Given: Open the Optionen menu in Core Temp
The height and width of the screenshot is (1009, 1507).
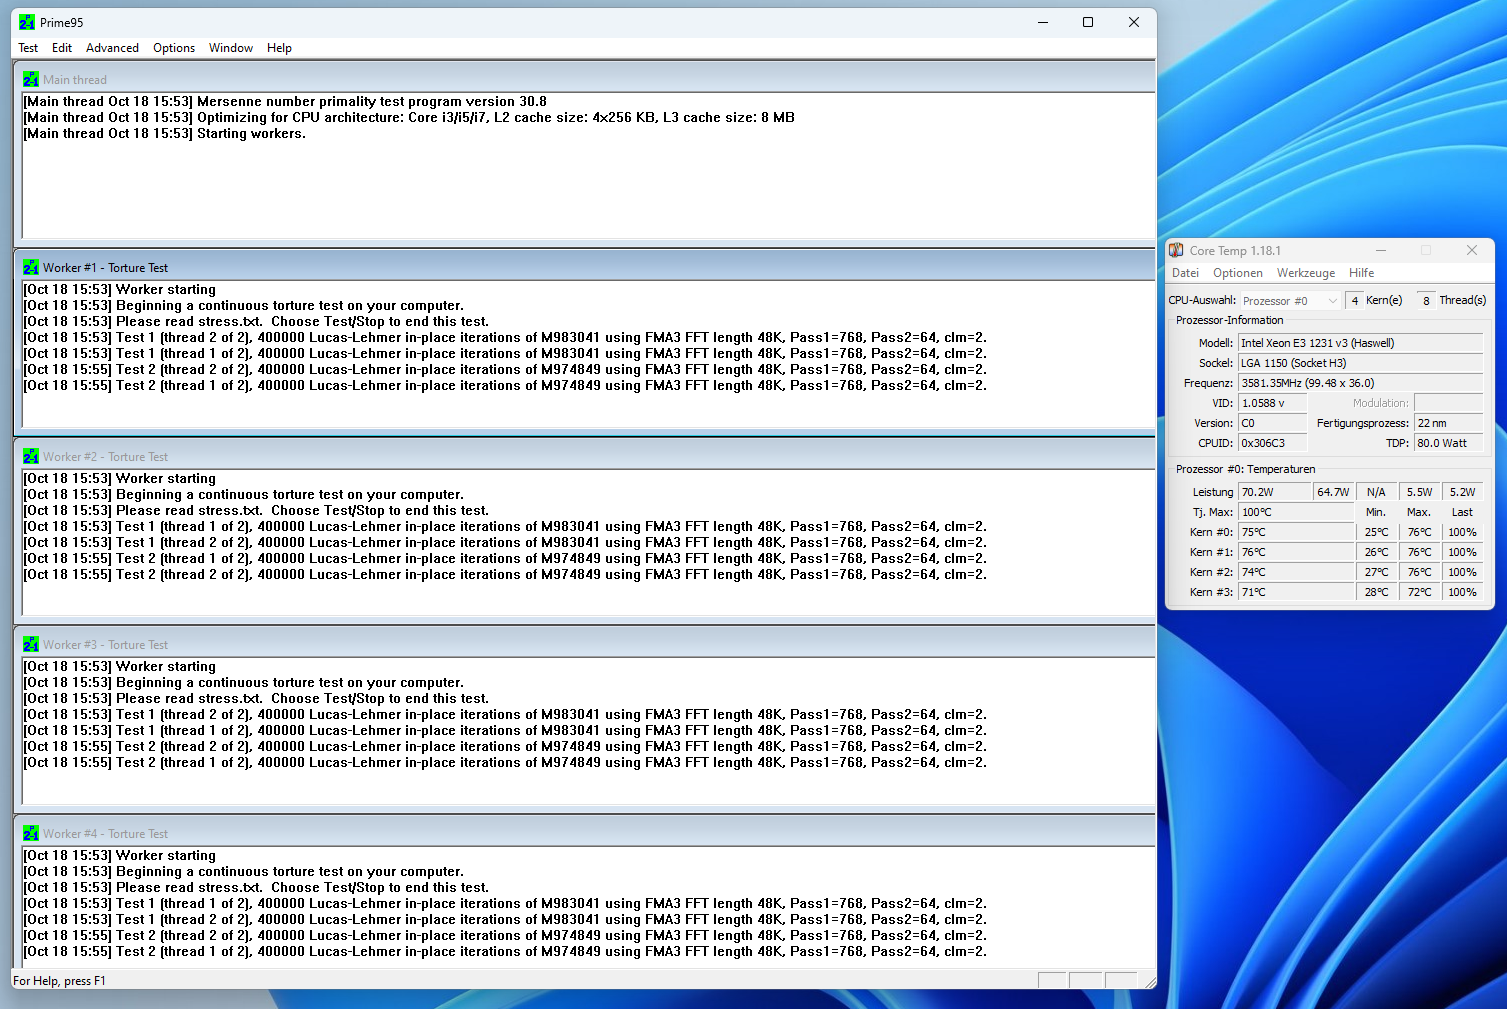Looking at the screenshot, I should [x=1238, y=273].
